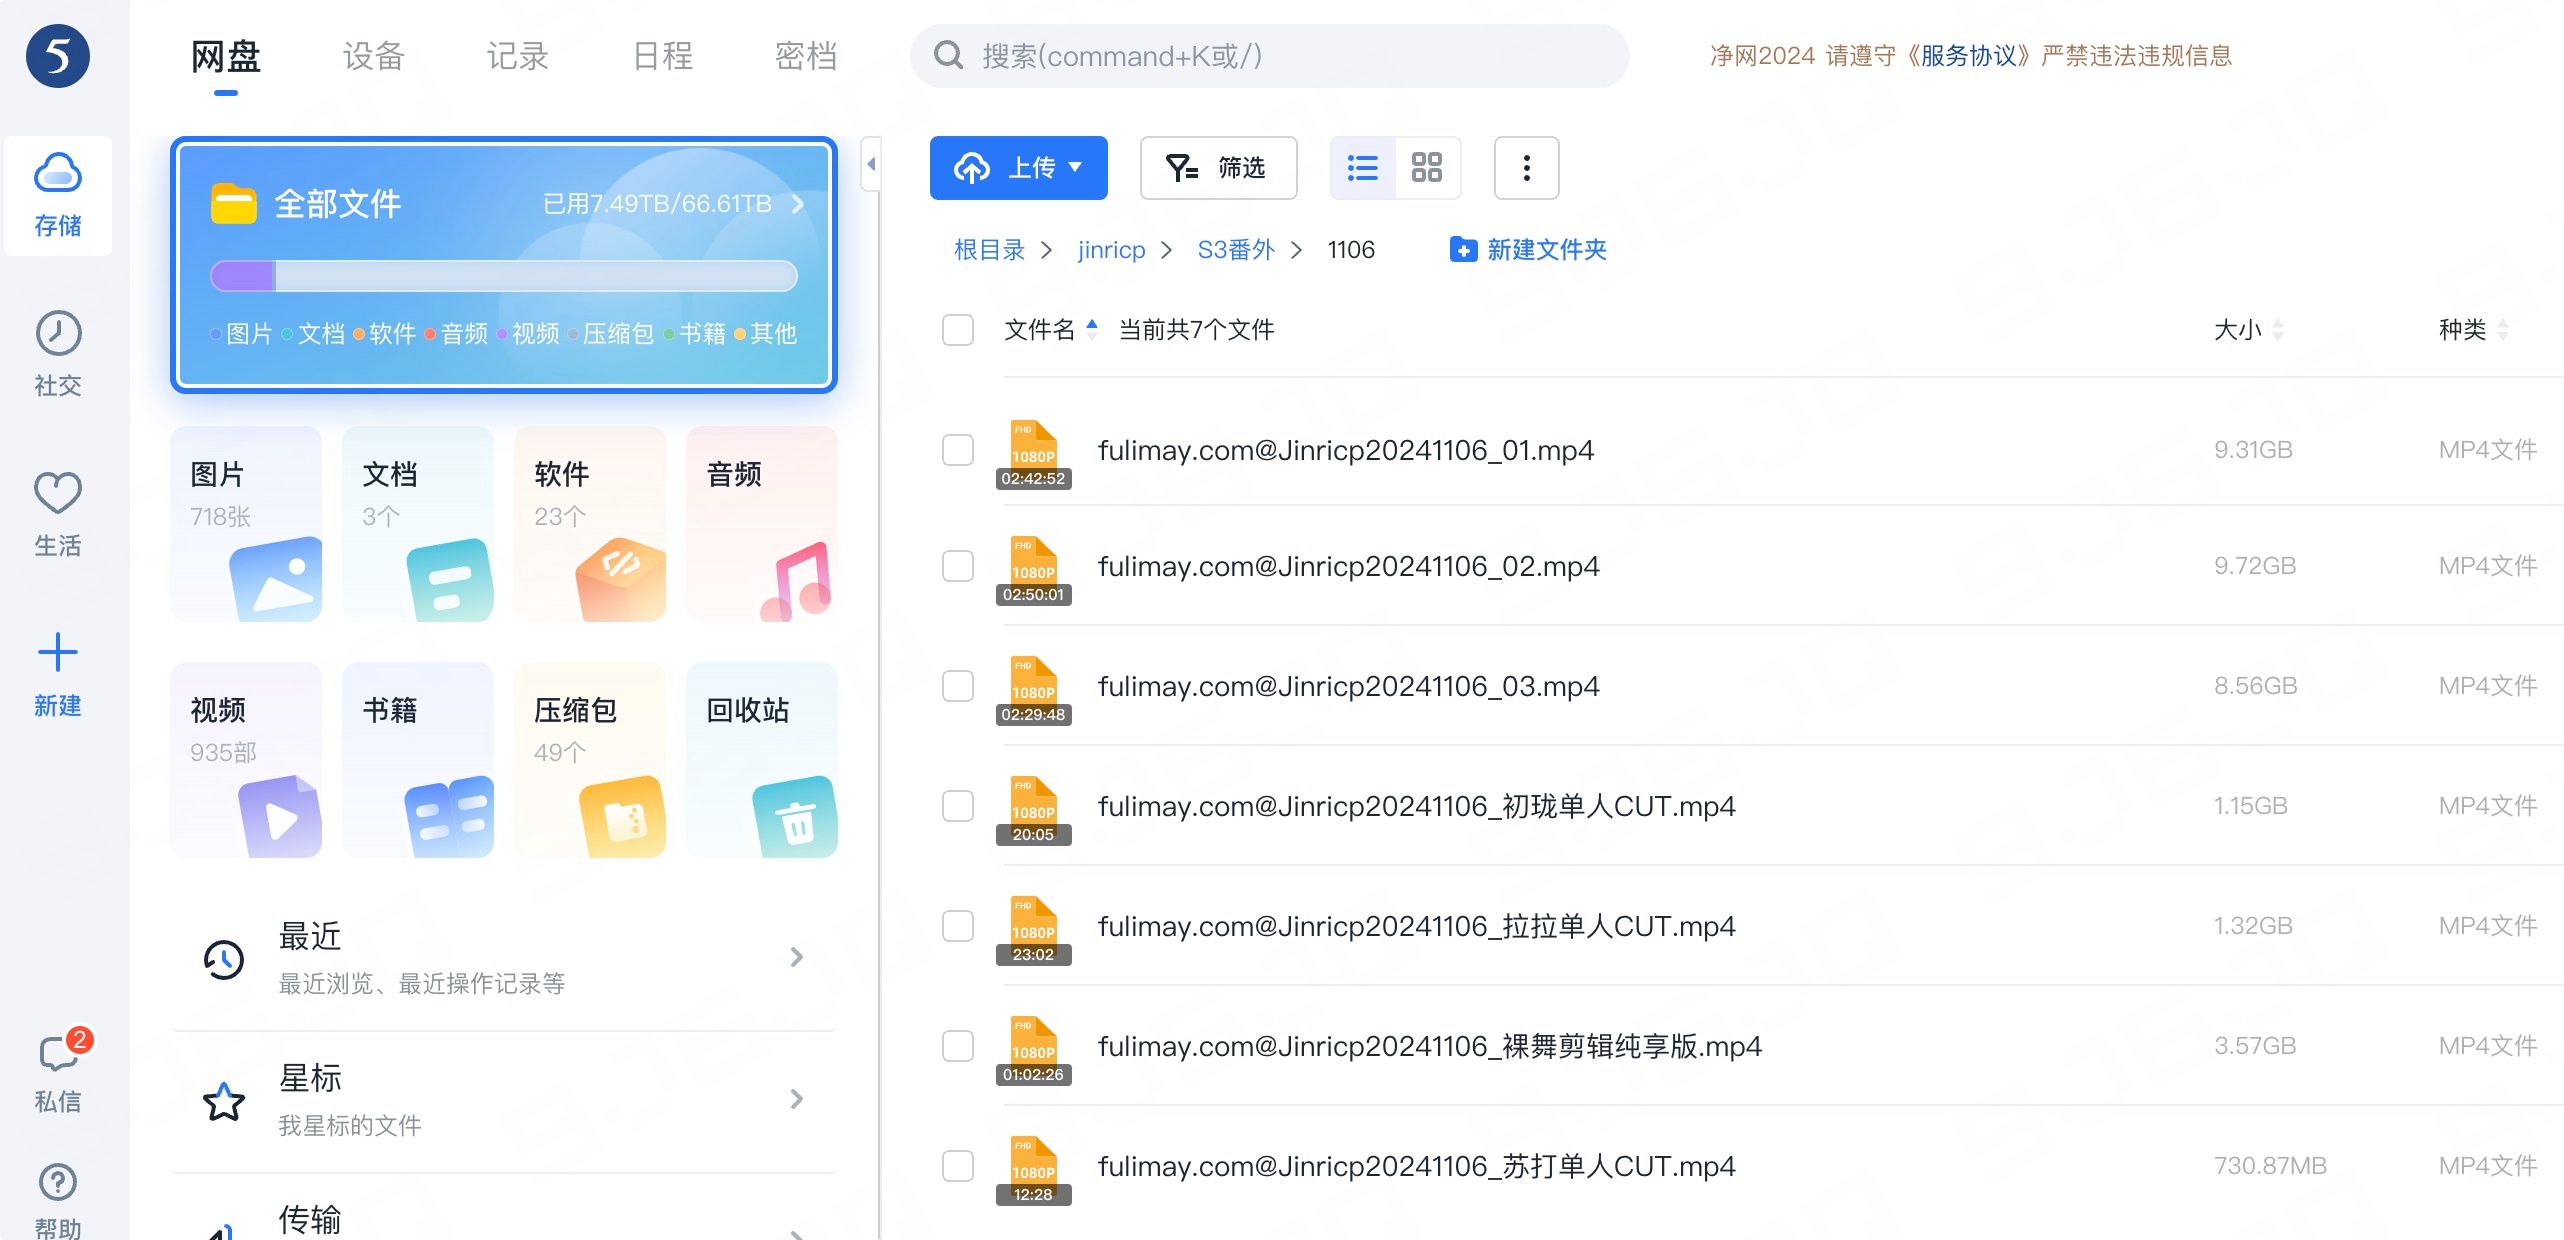Click the storage usage progress bar
This screenshot has height=1240, width=2564.
coord(503,275)
